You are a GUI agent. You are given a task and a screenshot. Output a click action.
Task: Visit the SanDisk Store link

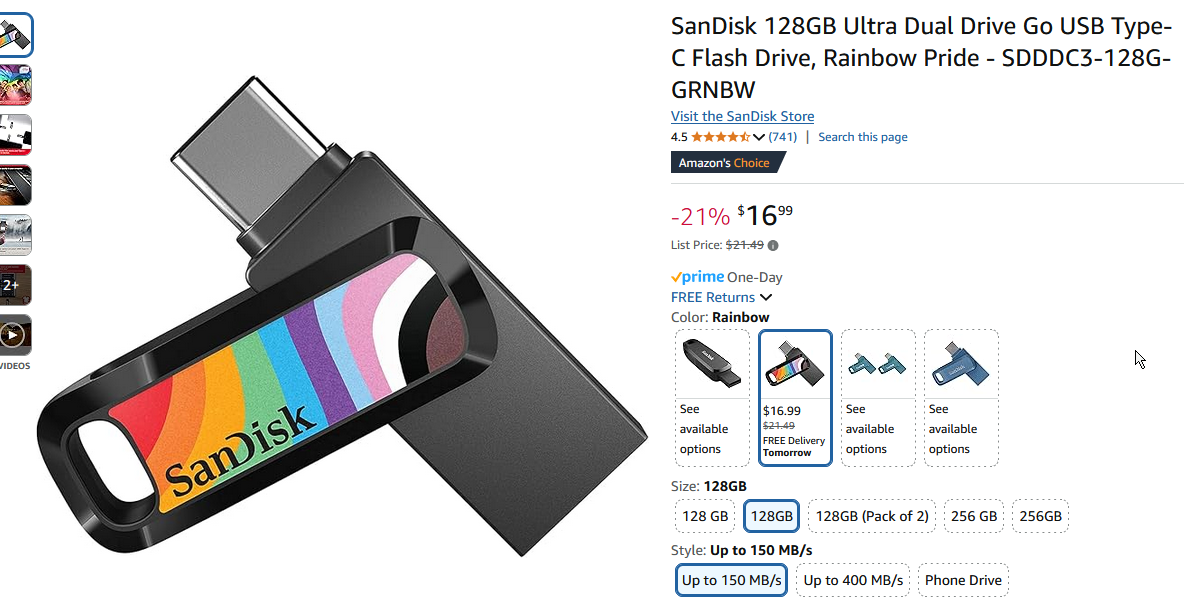point(743,117)
